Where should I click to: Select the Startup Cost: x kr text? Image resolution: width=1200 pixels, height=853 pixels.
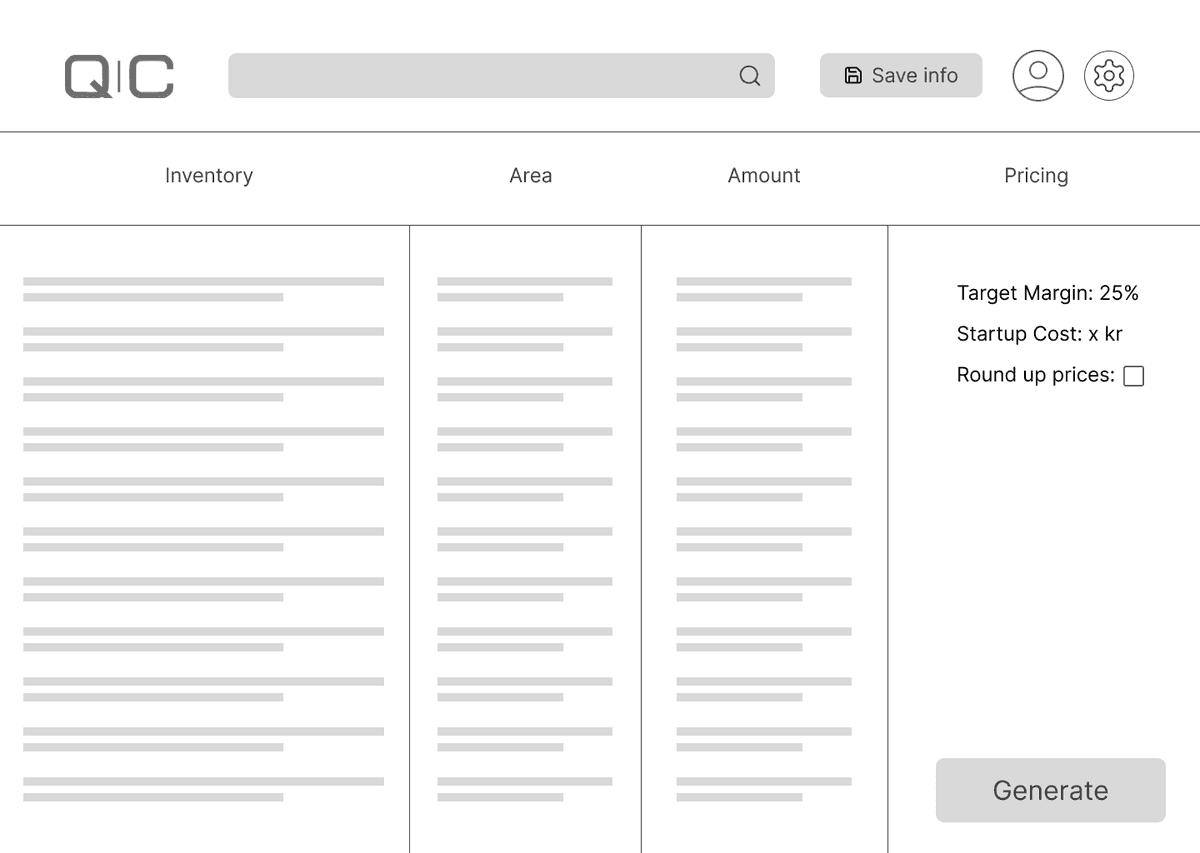click(x=1040, y=334)
